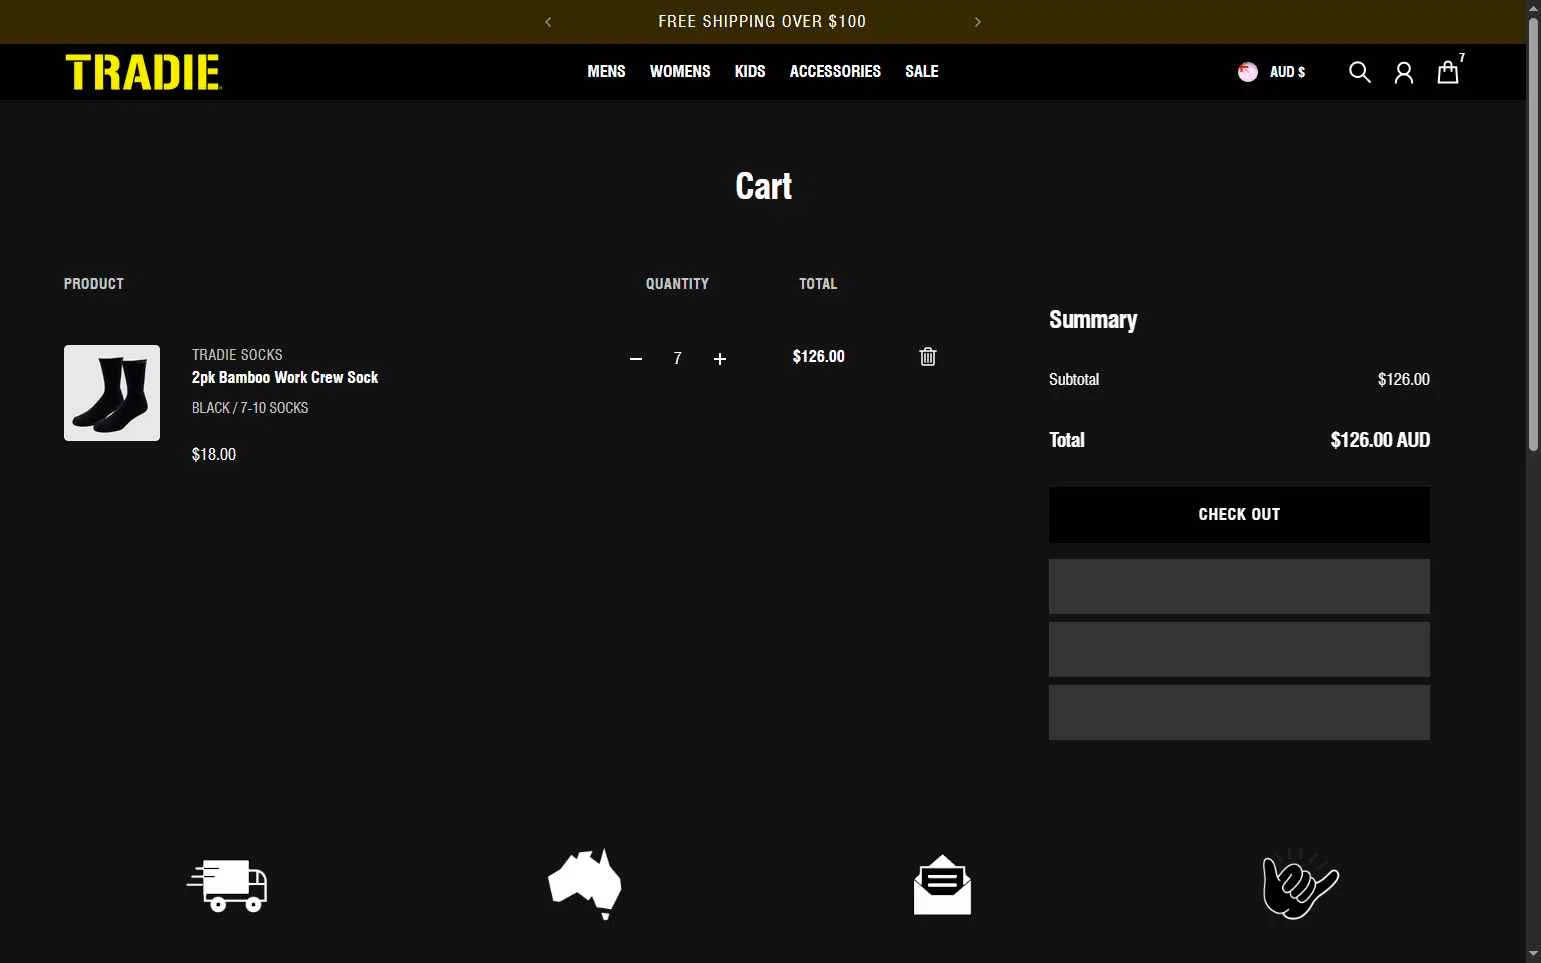Screen dimensions: 1541x963
Task: Open the KIDS menu
Action: pos(750,71)
